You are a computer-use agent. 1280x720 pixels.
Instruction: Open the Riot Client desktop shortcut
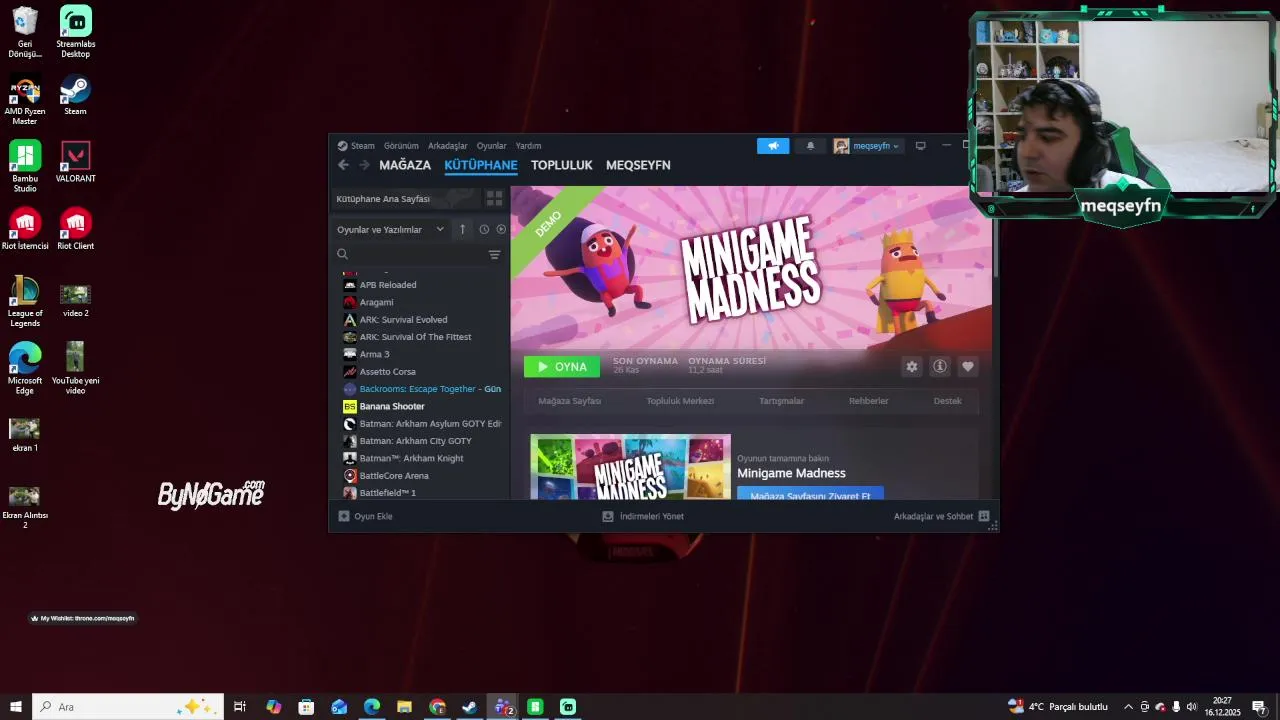point(76,229)
